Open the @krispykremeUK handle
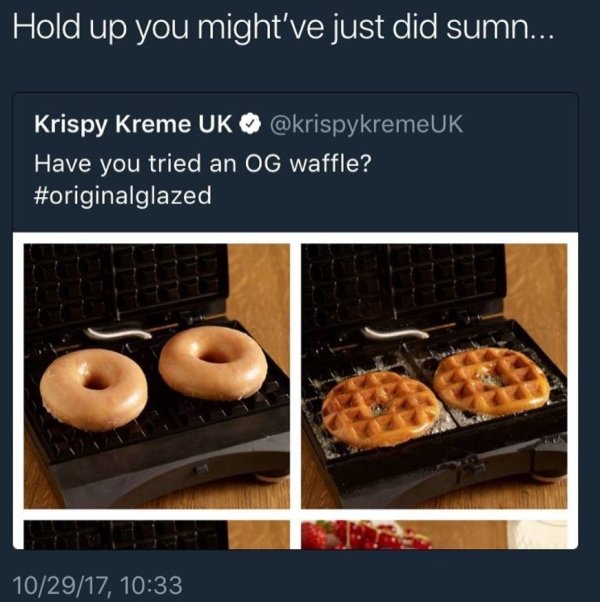Image resolution: width=600 pixels, height=602 pixels. 367,125
